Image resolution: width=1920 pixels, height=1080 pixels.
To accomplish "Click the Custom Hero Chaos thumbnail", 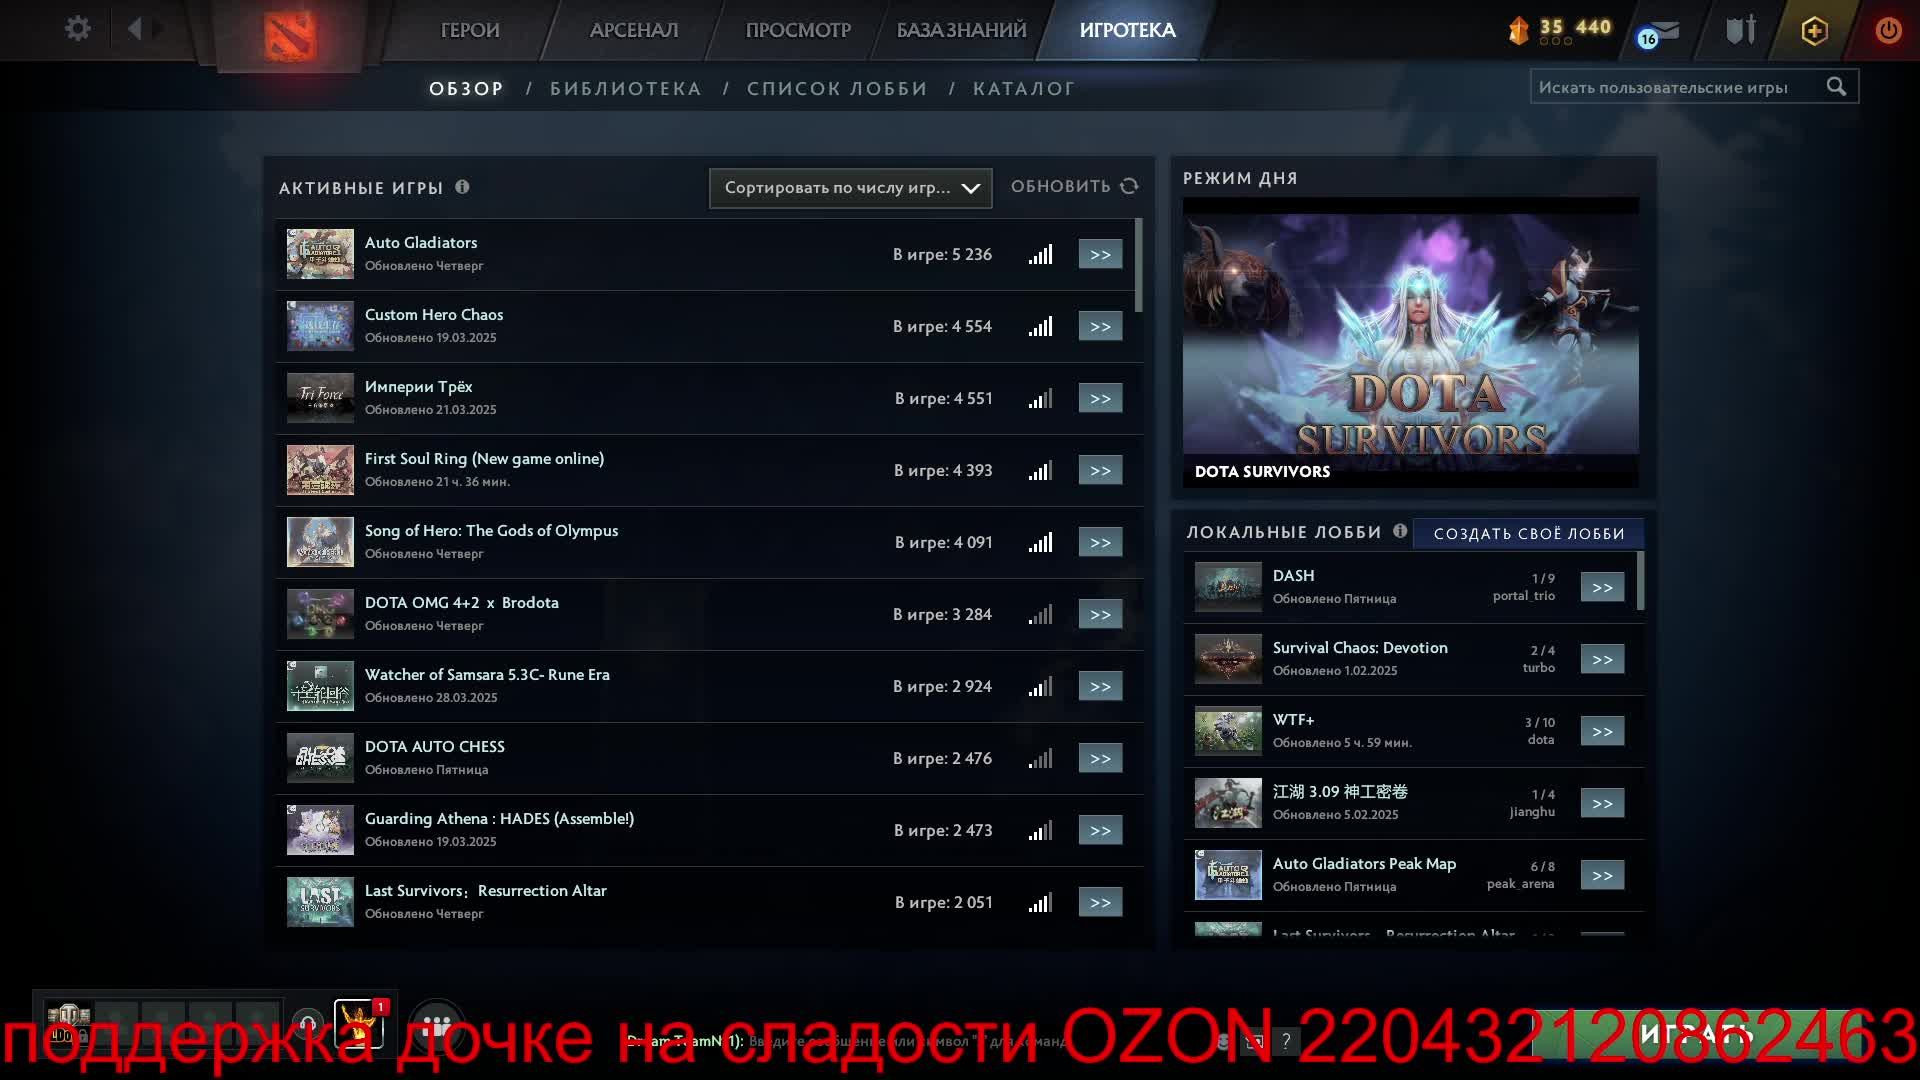I will click(x=320, y=326).
